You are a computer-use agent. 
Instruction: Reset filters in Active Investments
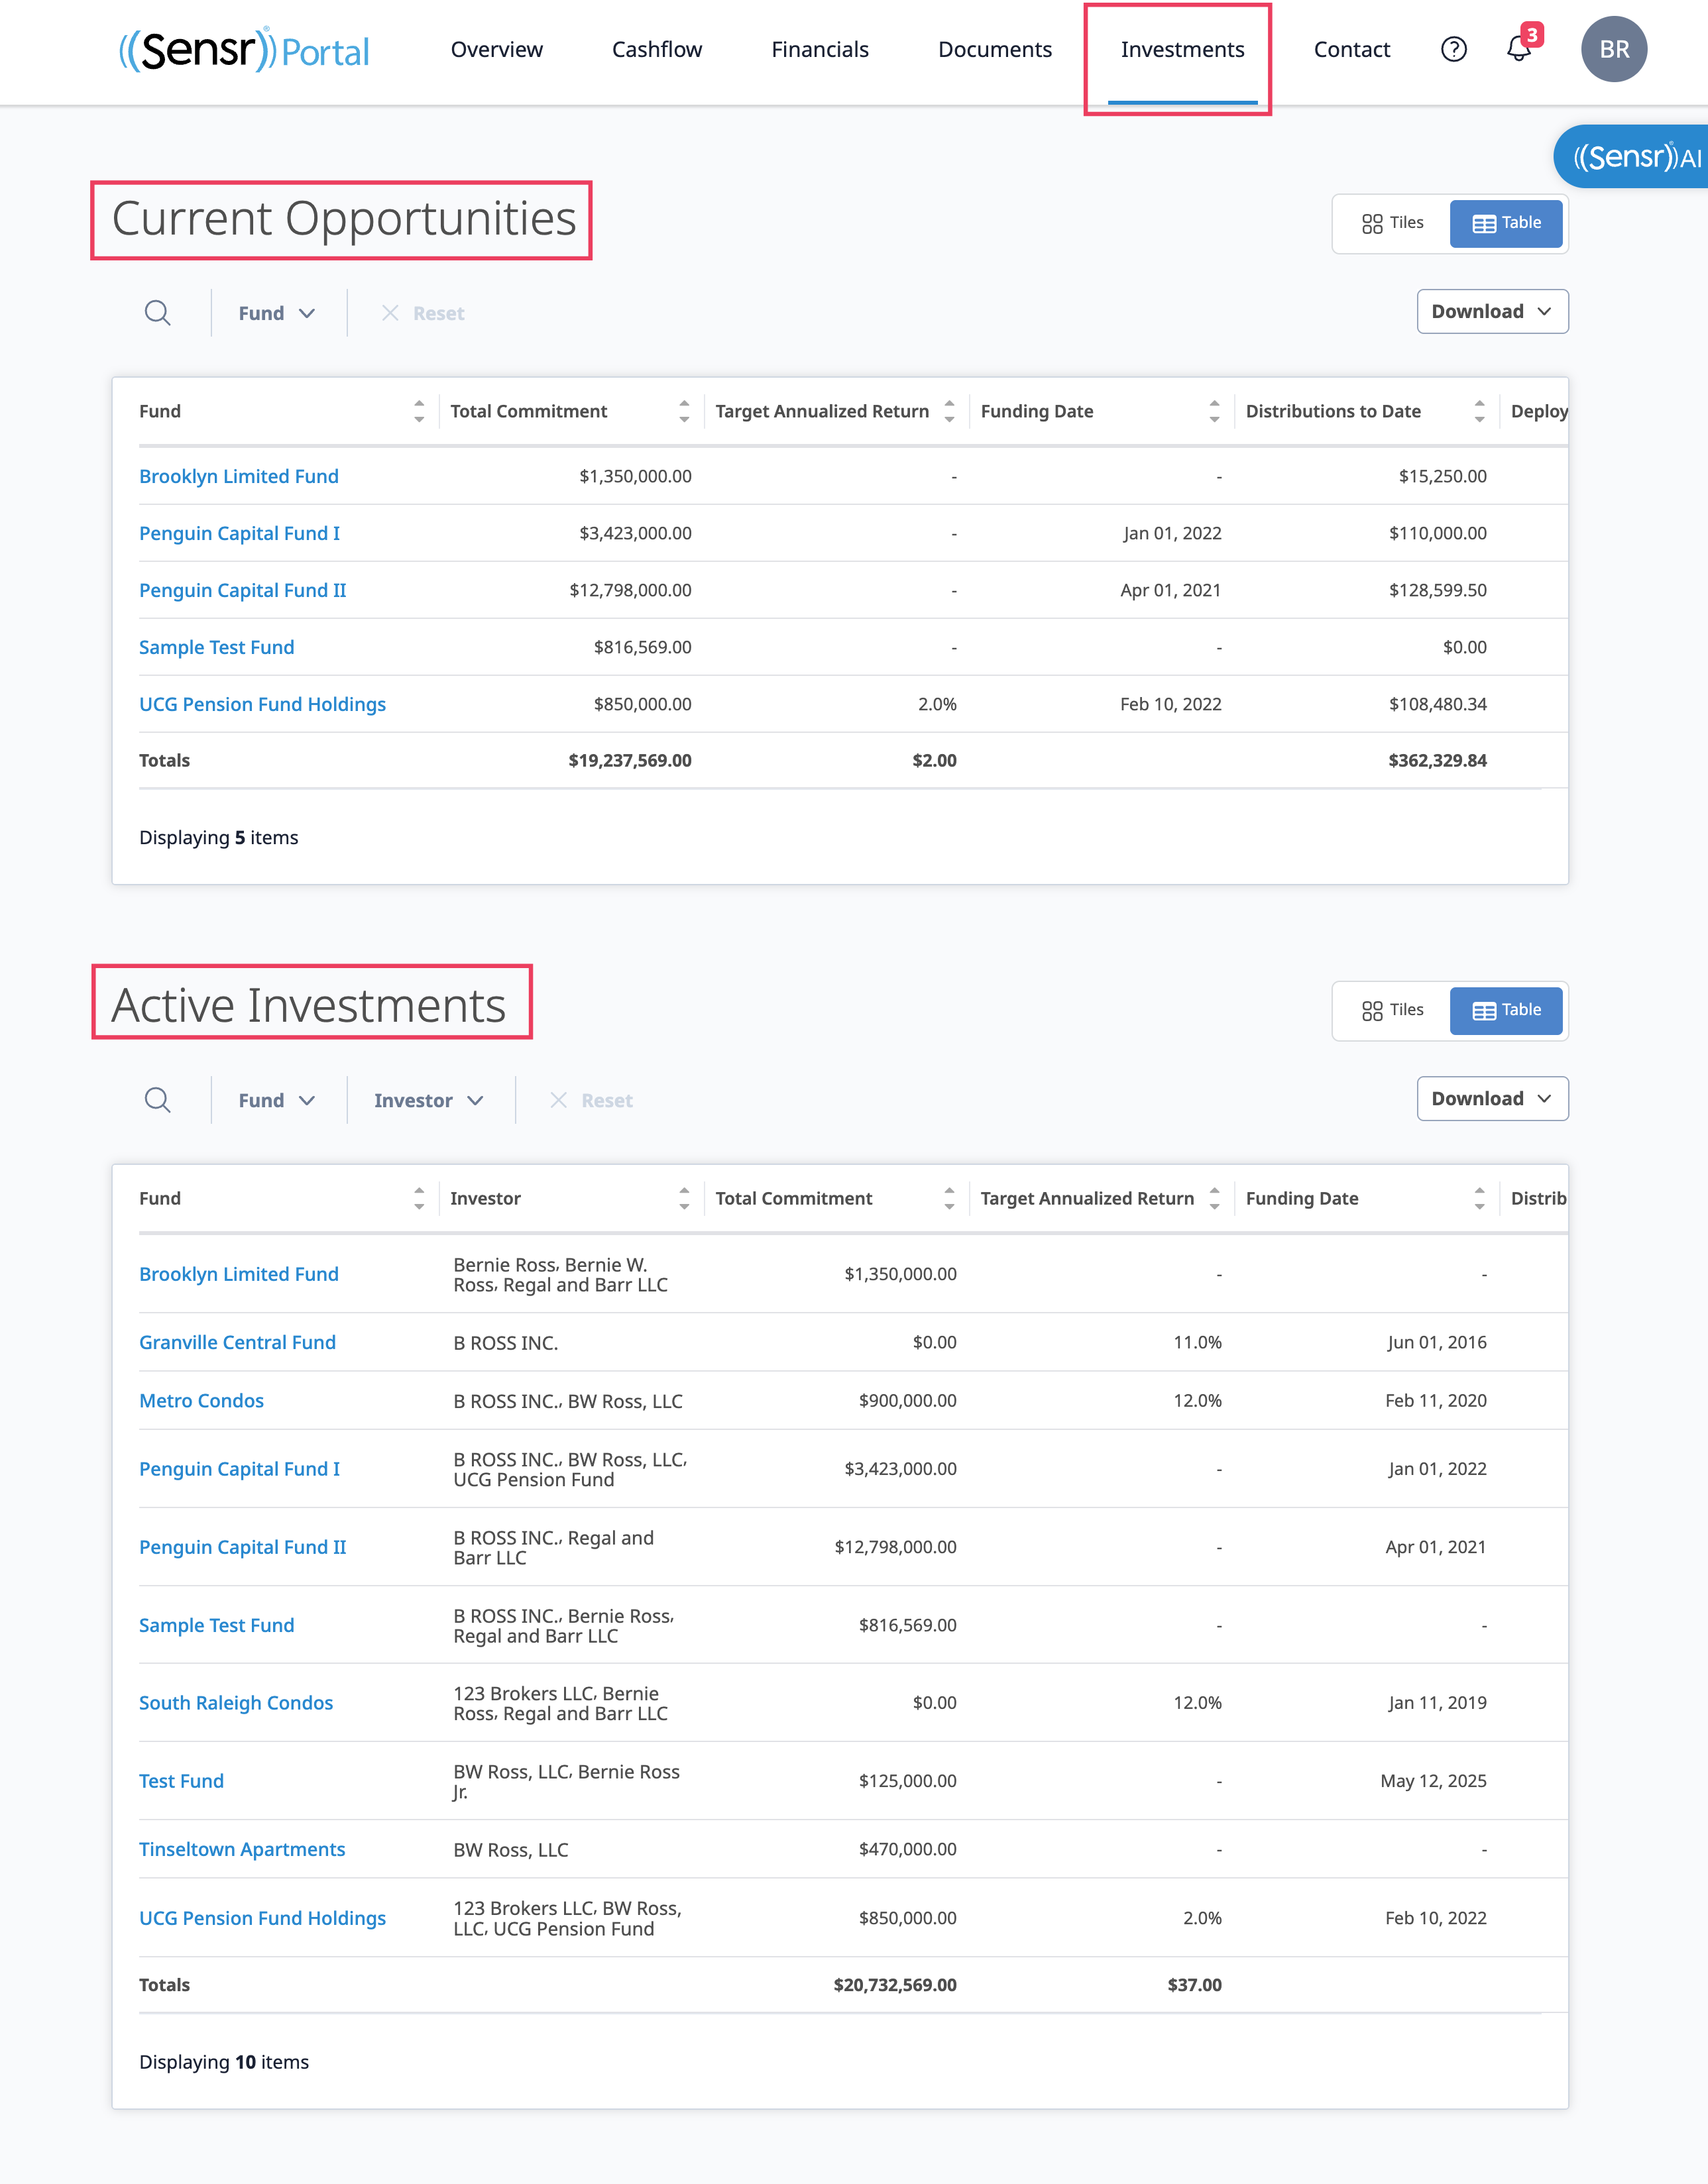(591, 1100)
